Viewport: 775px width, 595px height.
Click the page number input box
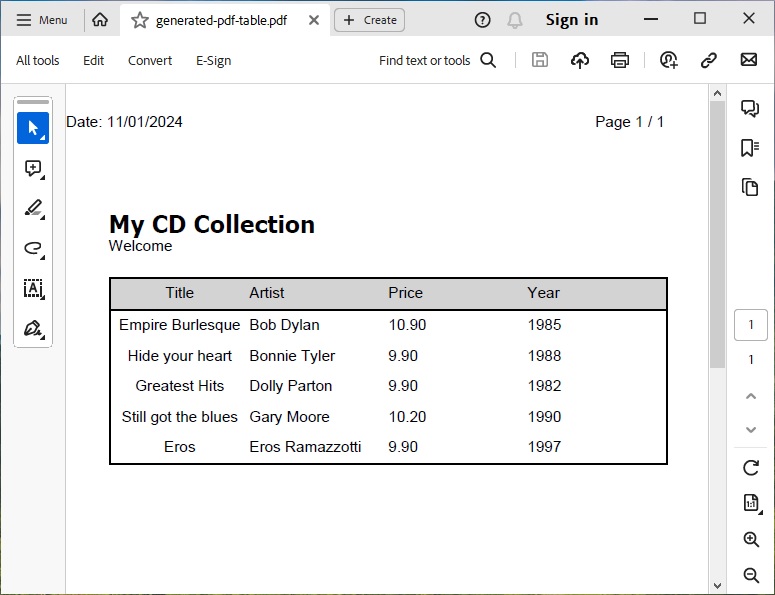(751, 325)
